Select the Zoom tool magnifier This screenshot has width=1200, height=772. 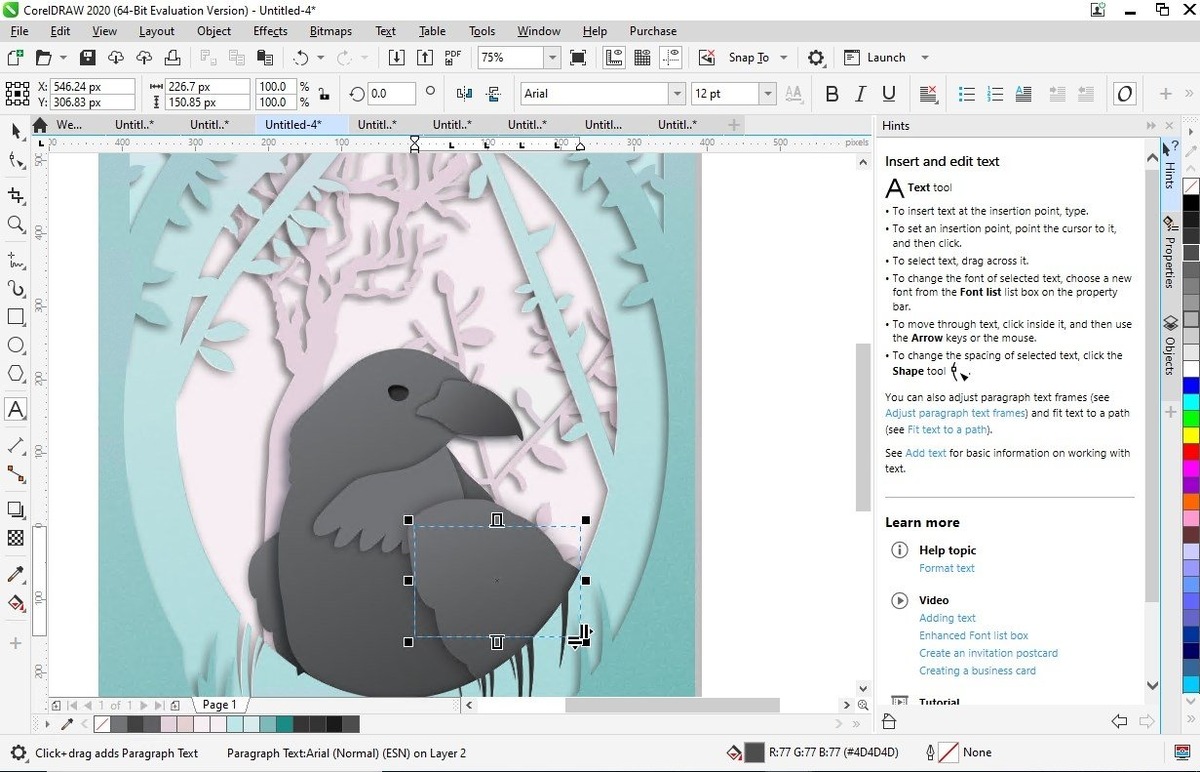[x=16, y=224]
